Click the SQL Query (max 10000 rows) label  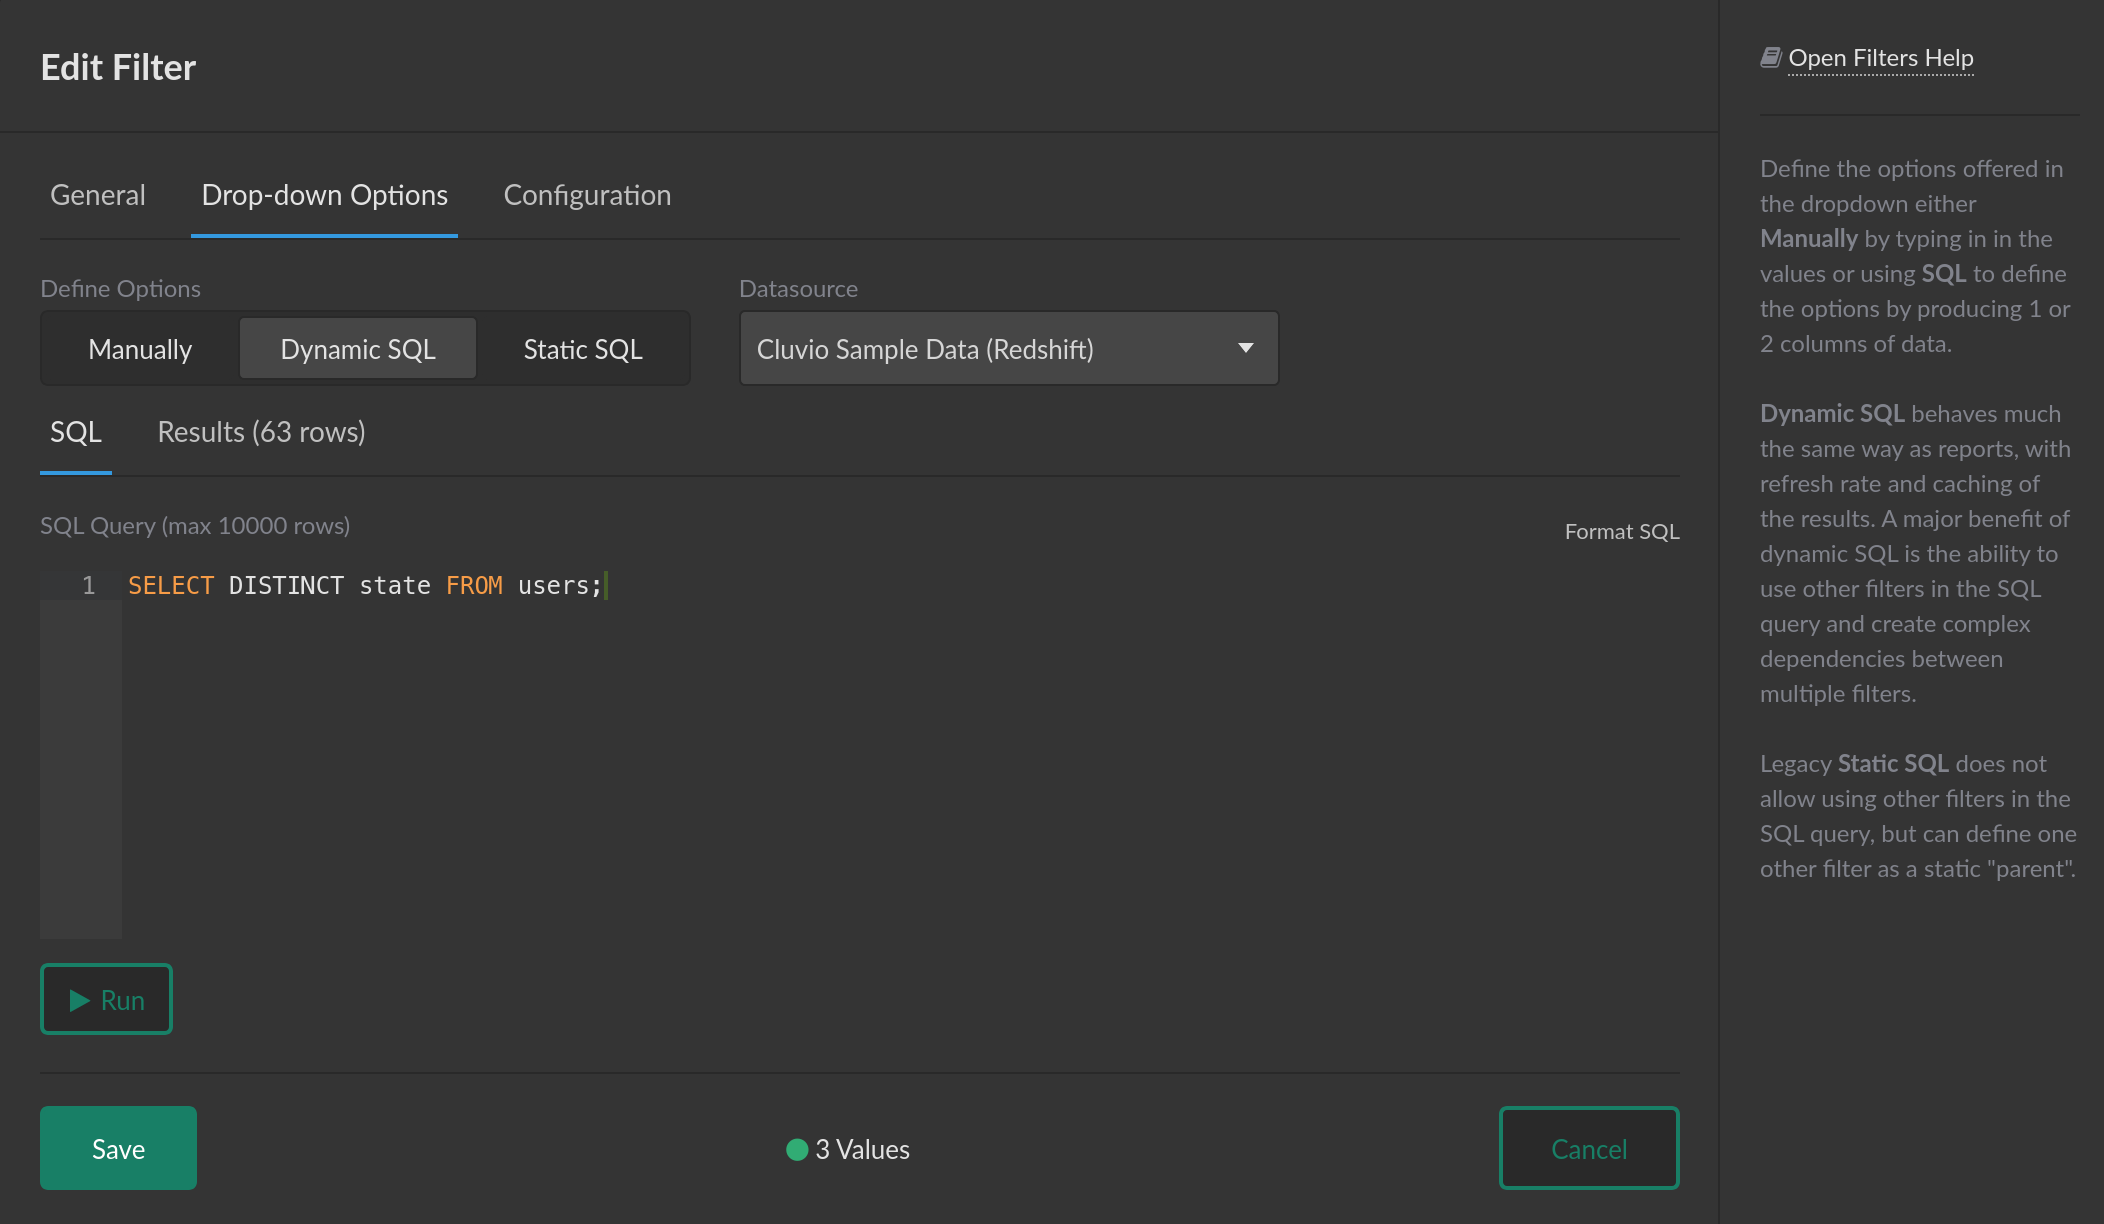click(195, 526)
